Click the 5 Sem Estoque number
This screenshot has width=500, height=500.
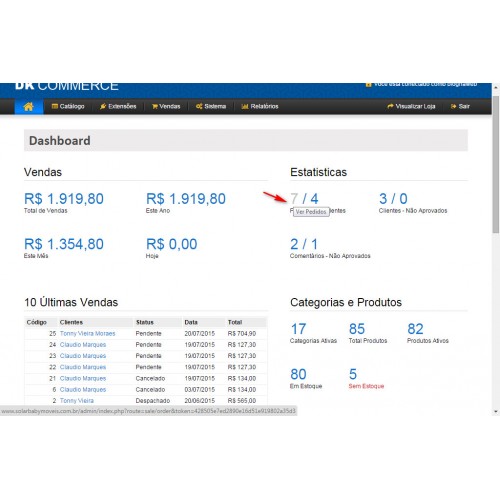[x=353, y=374]
